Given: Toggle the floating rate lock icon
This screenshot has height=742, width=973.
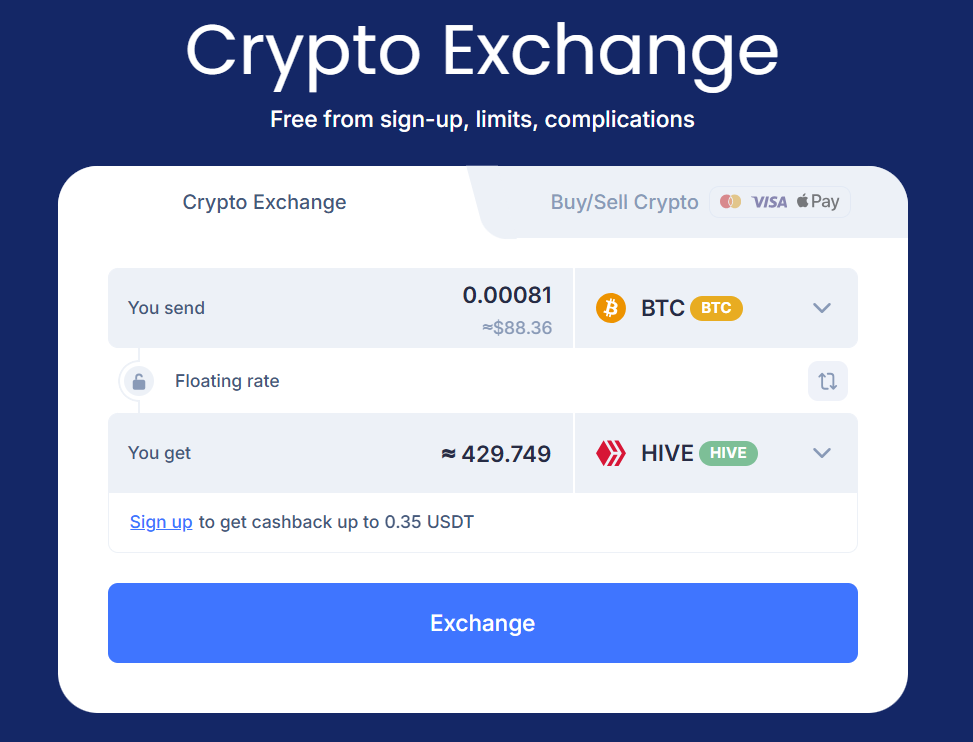Looking at the screenshot, I should coord(139,381).
